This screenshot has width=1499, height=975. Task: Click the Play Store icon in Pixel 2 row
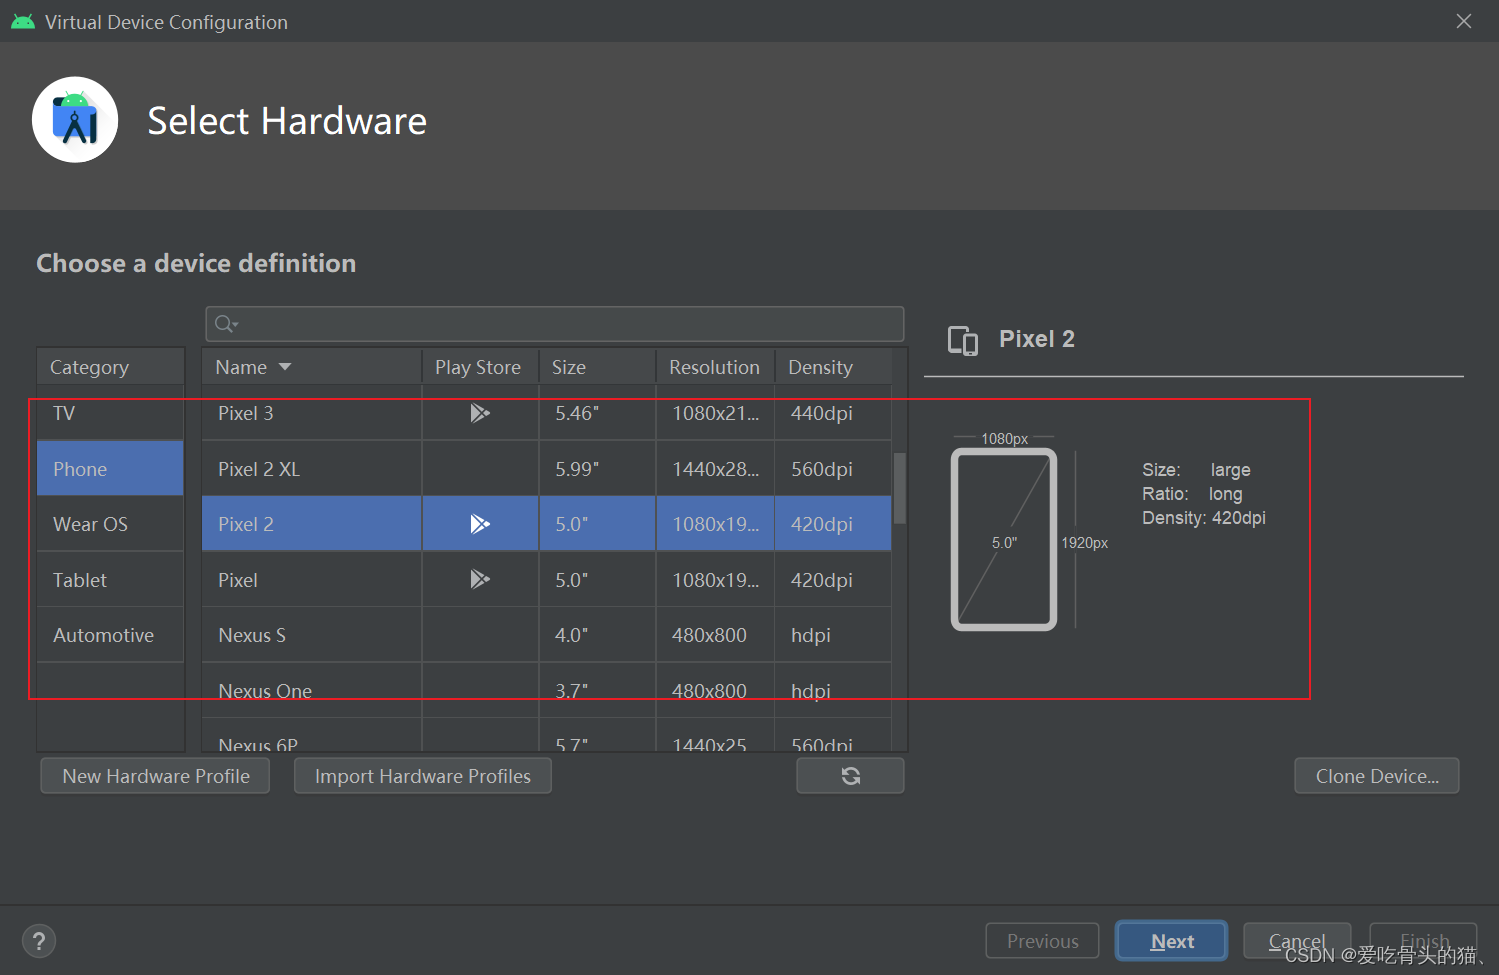[x=480, y=524]
